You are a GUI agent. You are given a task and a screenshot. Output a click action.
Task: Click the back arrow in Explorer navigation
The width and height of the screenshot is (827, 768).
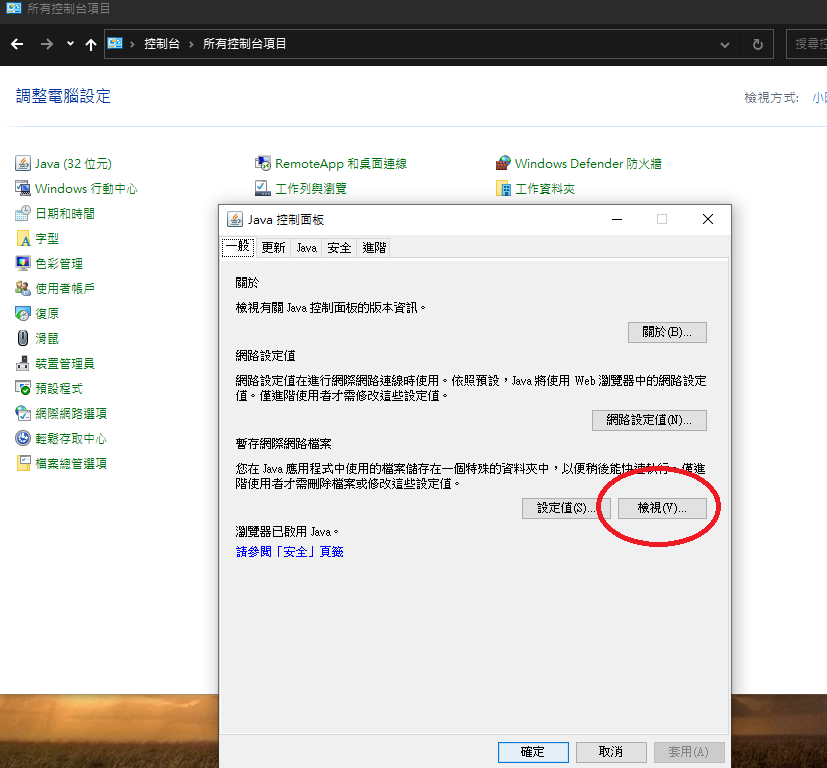pyautogui.click(x=17, y=44)
